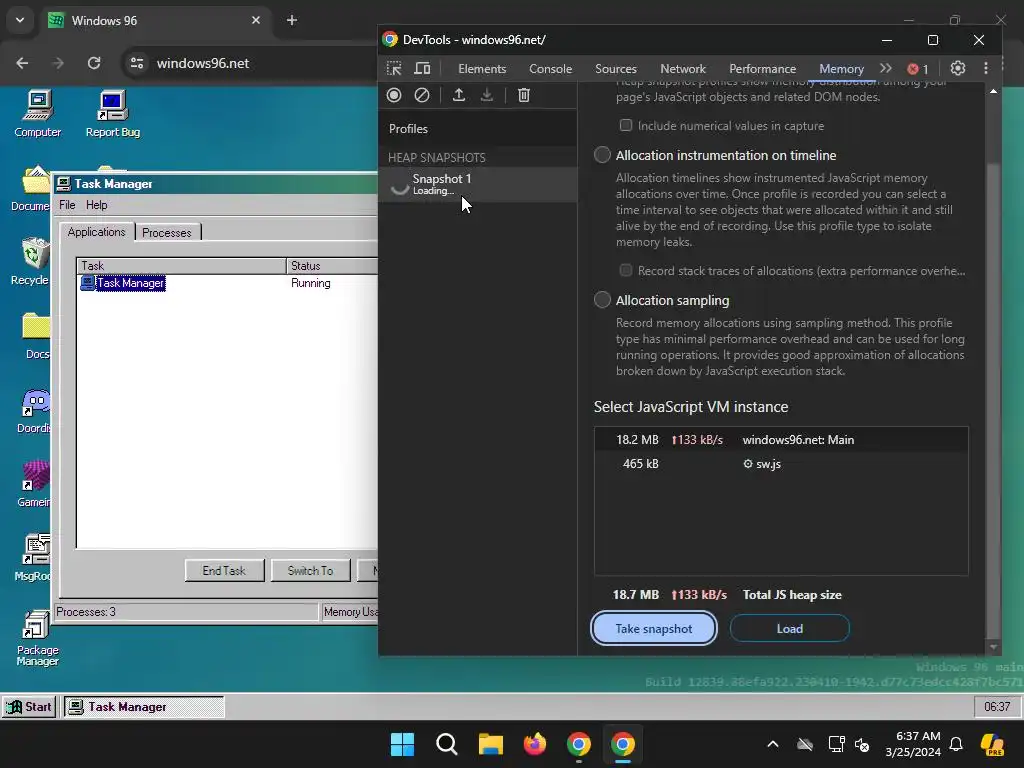1024x768 pixels.
Task: Open notification bell in system tray
Action: (x=956, y=744)
